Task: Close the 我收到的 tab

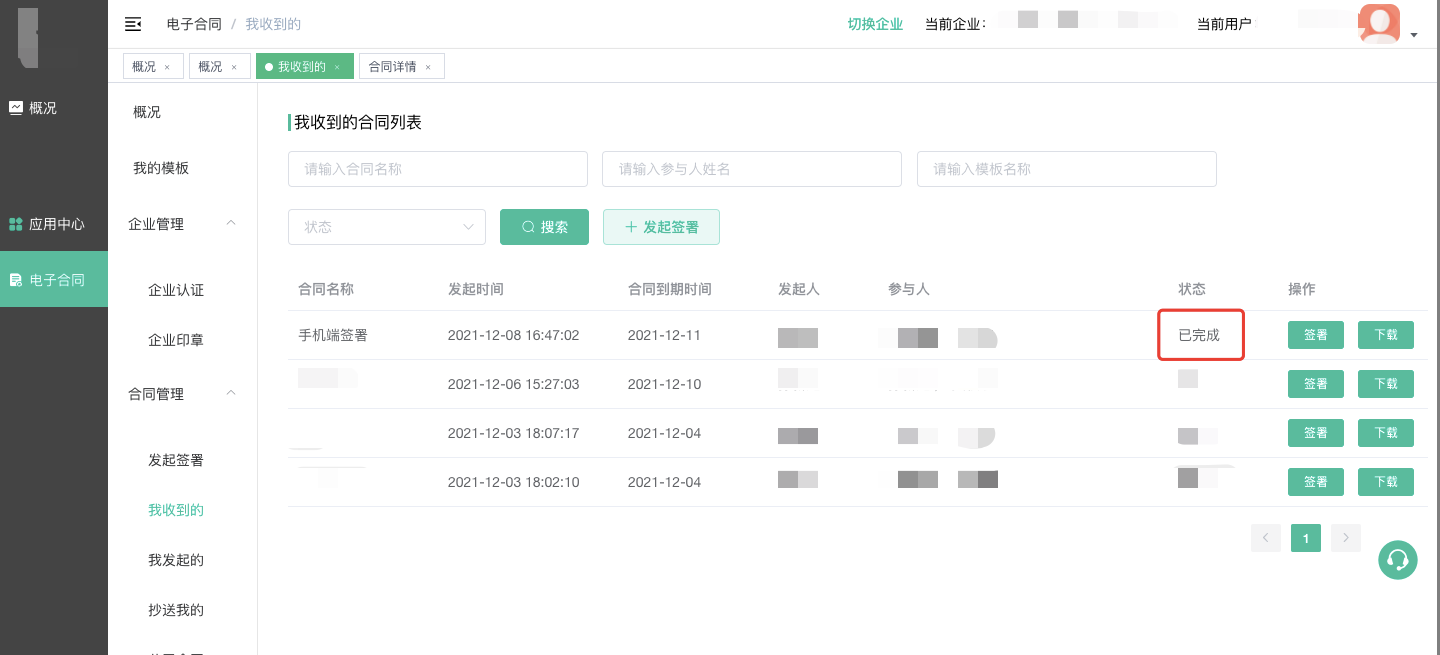Action: click(x=337, y=67)
